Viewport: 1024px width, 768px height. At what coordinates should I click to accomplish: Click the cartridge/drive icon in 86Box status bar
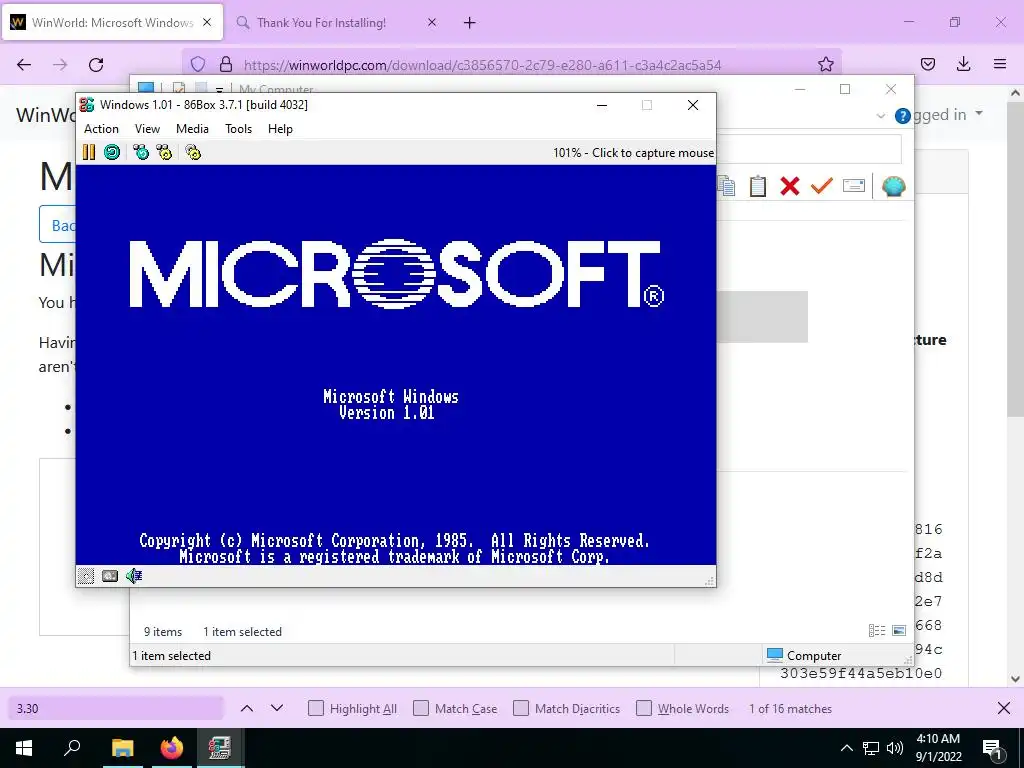pyautogui.click(x=110, y=575)
